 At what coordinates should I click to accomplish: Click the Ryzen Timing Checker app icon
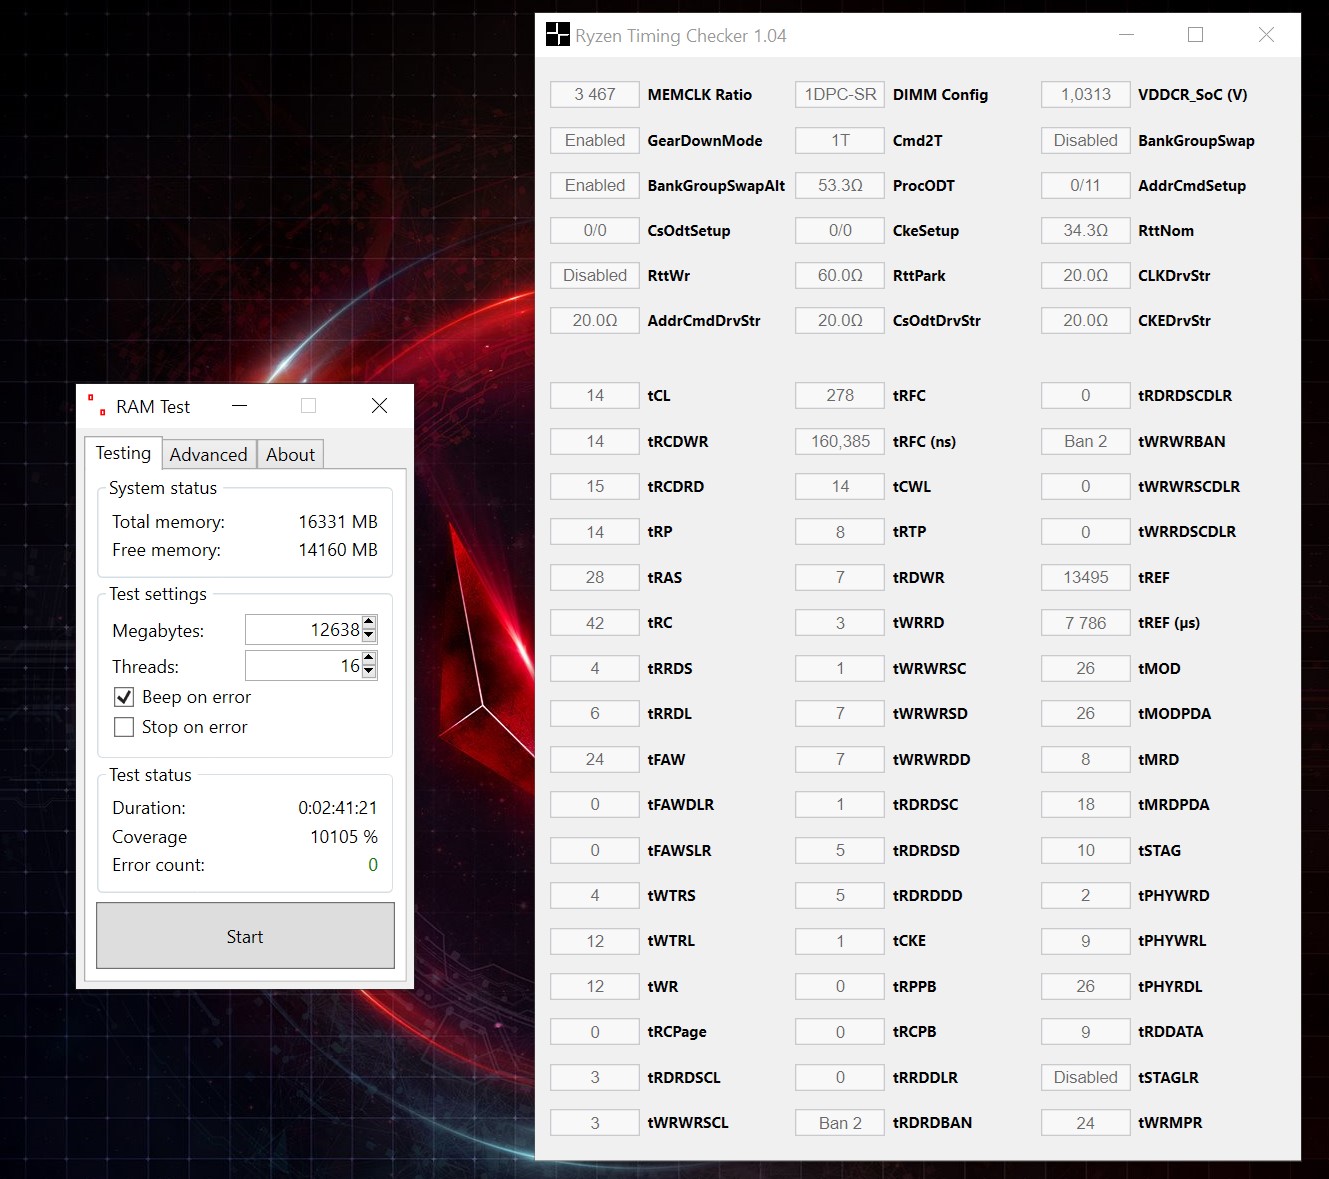click(557, 35)
